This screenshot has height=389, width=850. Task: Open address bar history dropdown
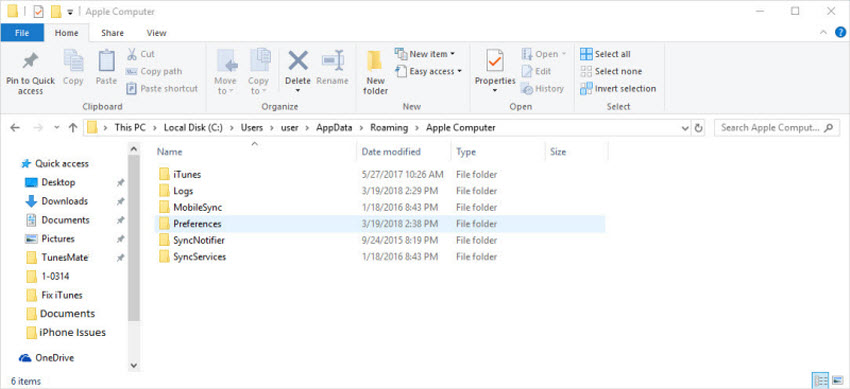[685, 128]
